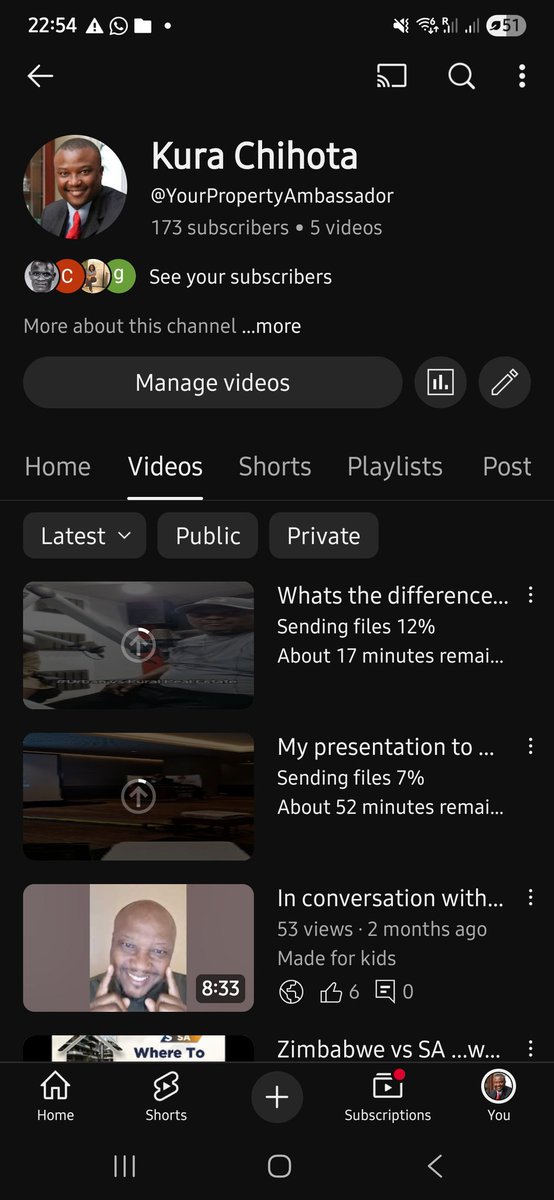Switch to the Post channel tab
The image size is (554, 1200).
tap(507, 467)
